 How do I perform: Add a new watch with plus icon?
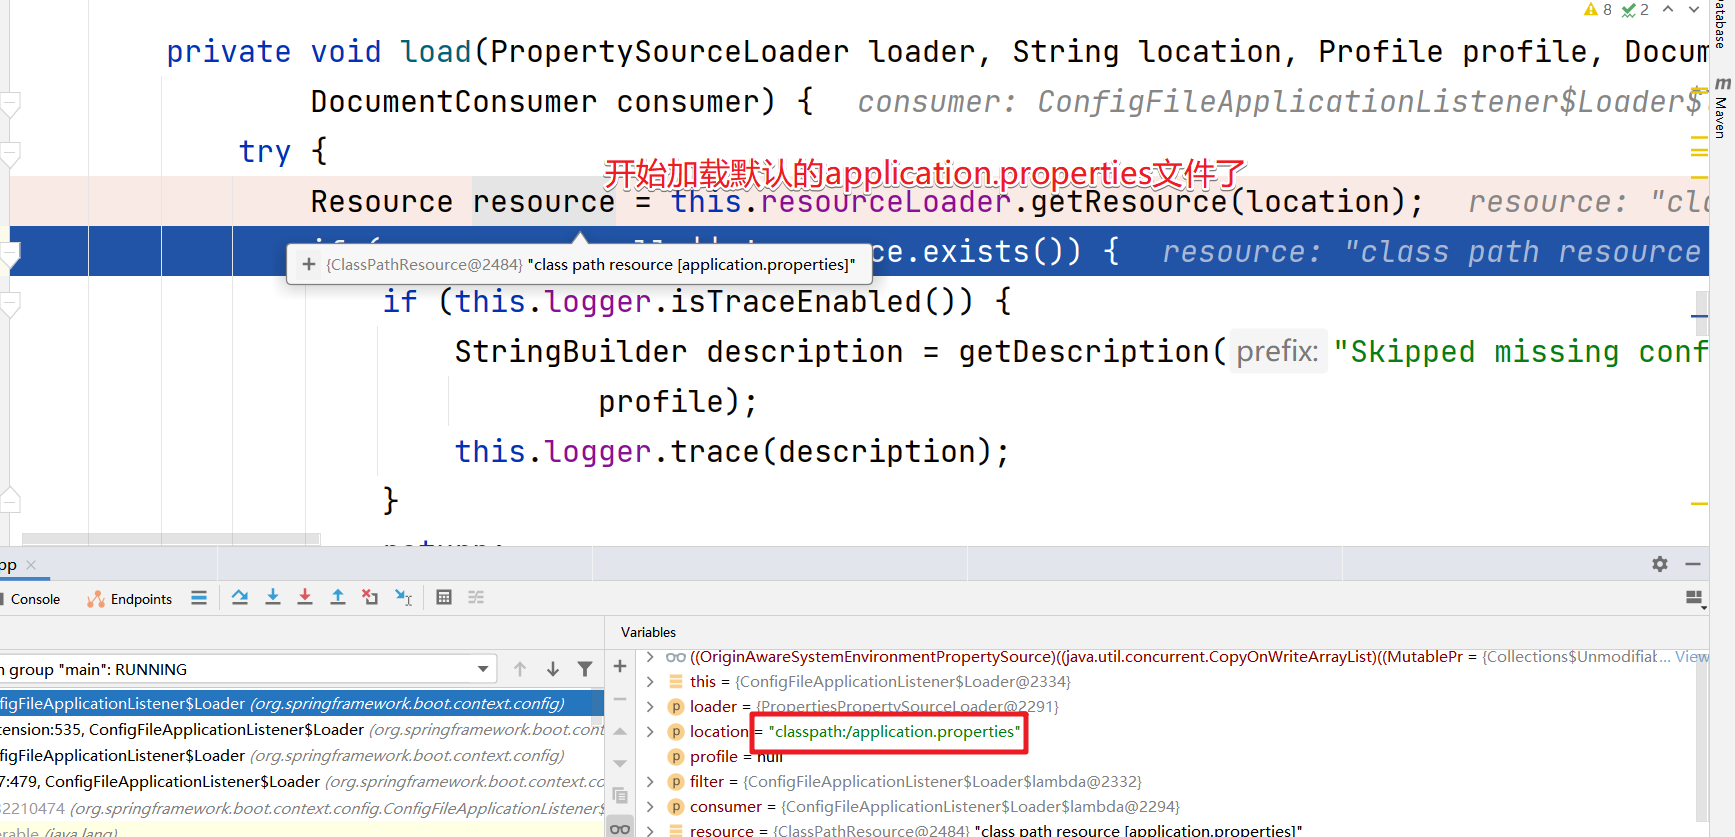[620, 666]
